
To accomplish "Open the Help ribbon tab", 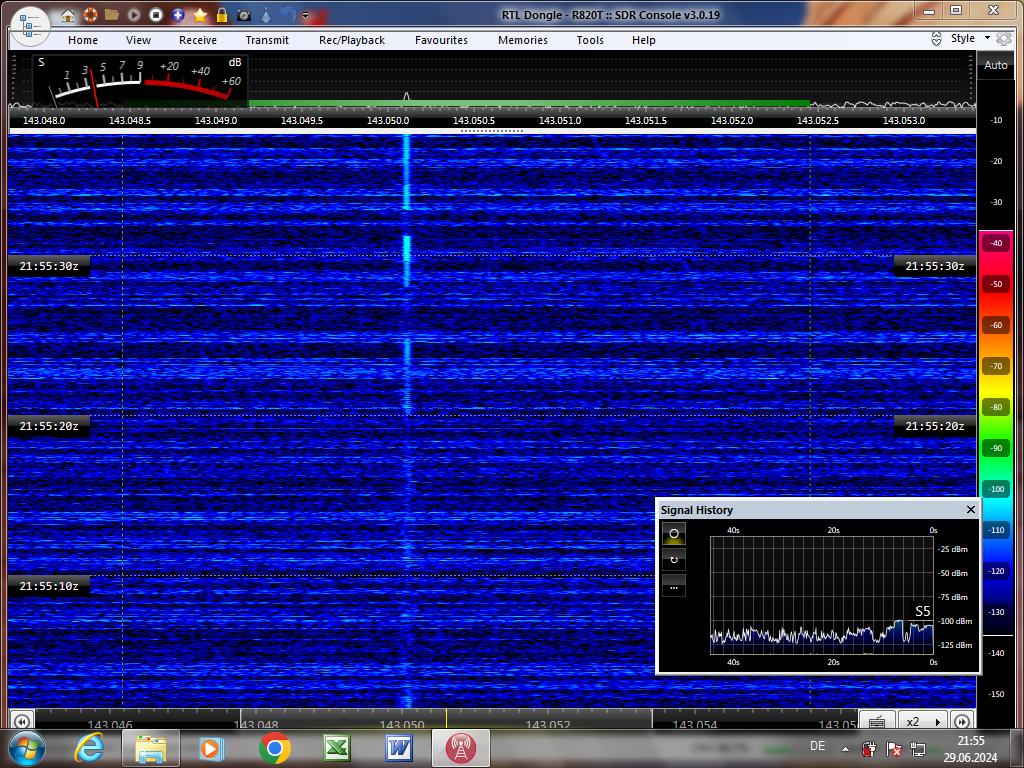I will coord(644,40).
